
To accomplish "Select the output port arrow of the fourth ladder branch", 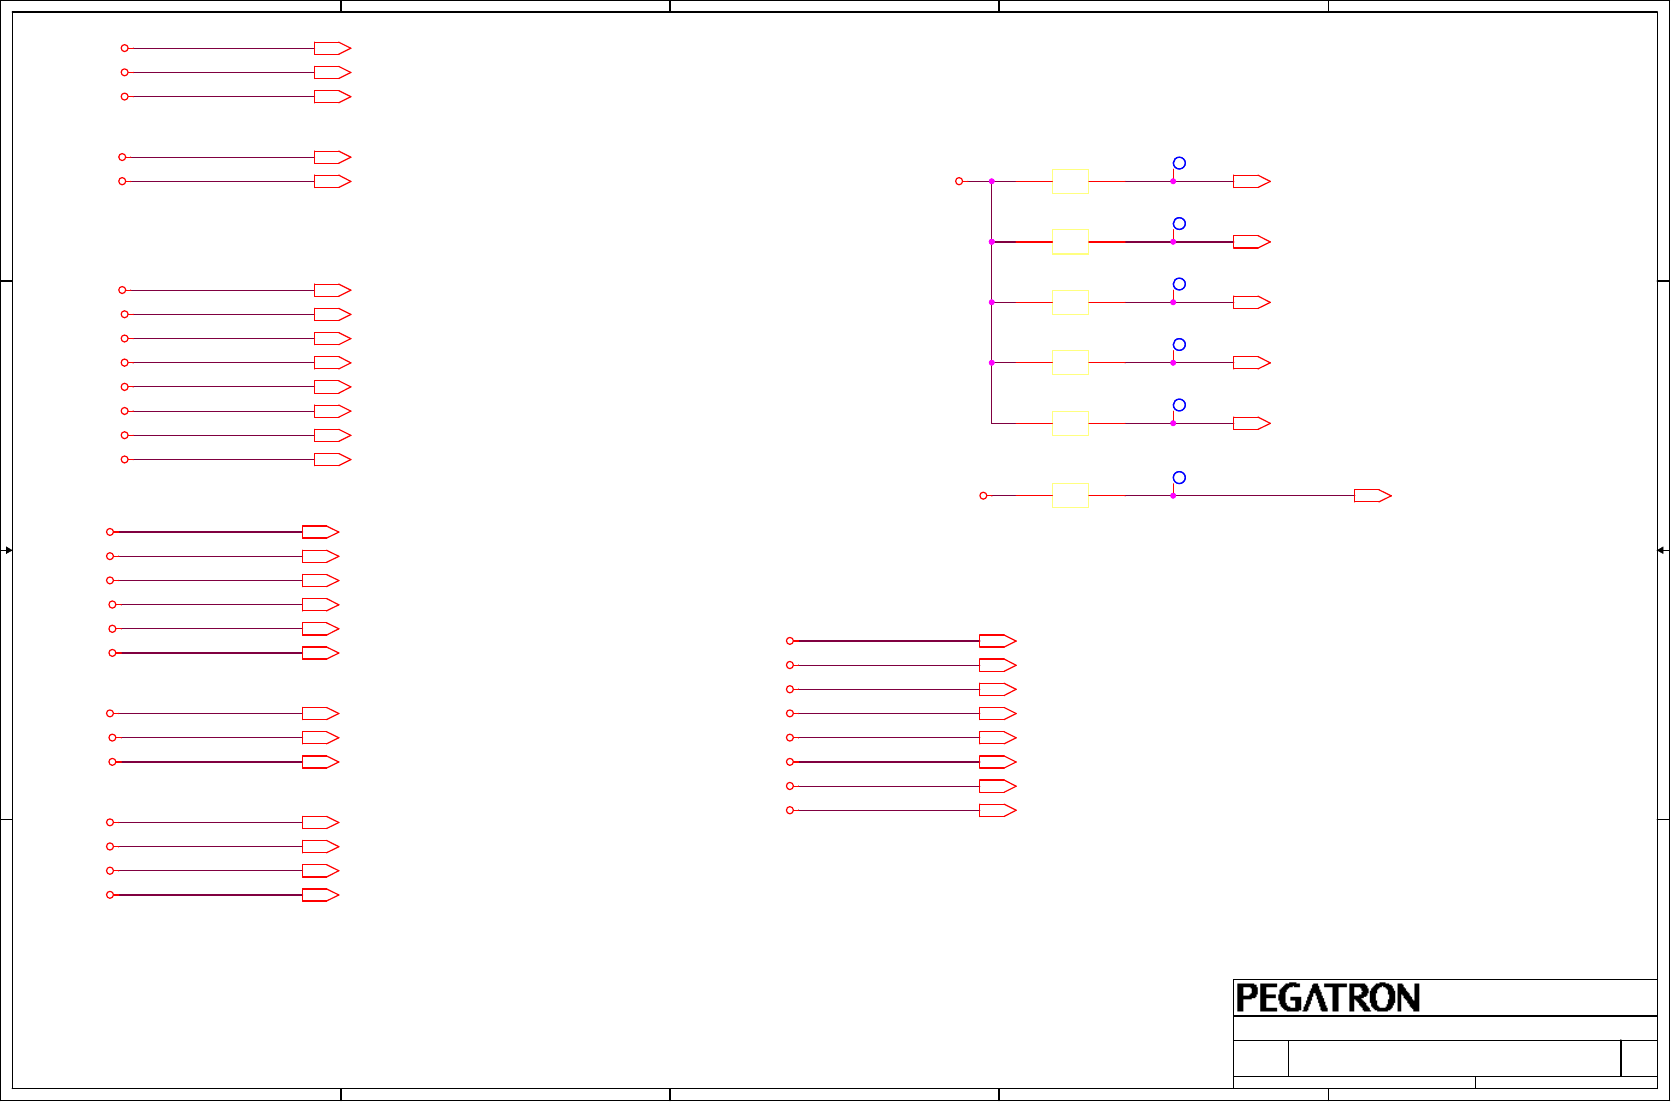I will pyautogui.click(x=1252, y=363).
